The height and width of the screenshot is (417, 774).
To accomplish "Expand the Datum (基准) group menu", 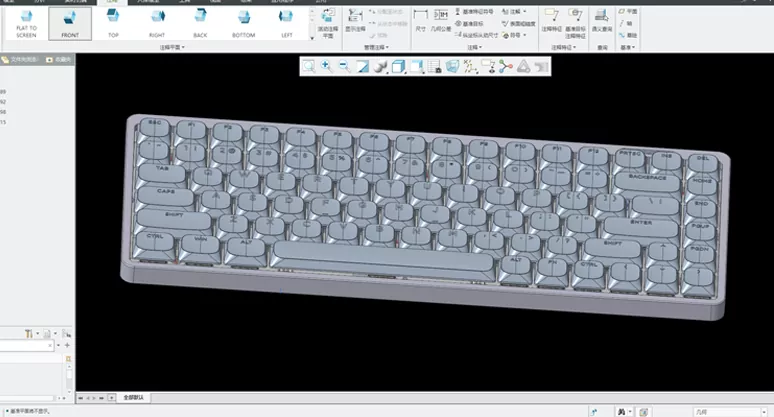I will (627, 47).
